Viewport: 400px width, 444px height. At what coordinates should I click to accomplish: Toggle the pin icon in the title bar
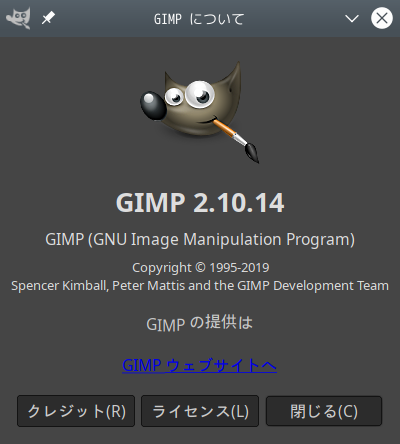(48, 18)
